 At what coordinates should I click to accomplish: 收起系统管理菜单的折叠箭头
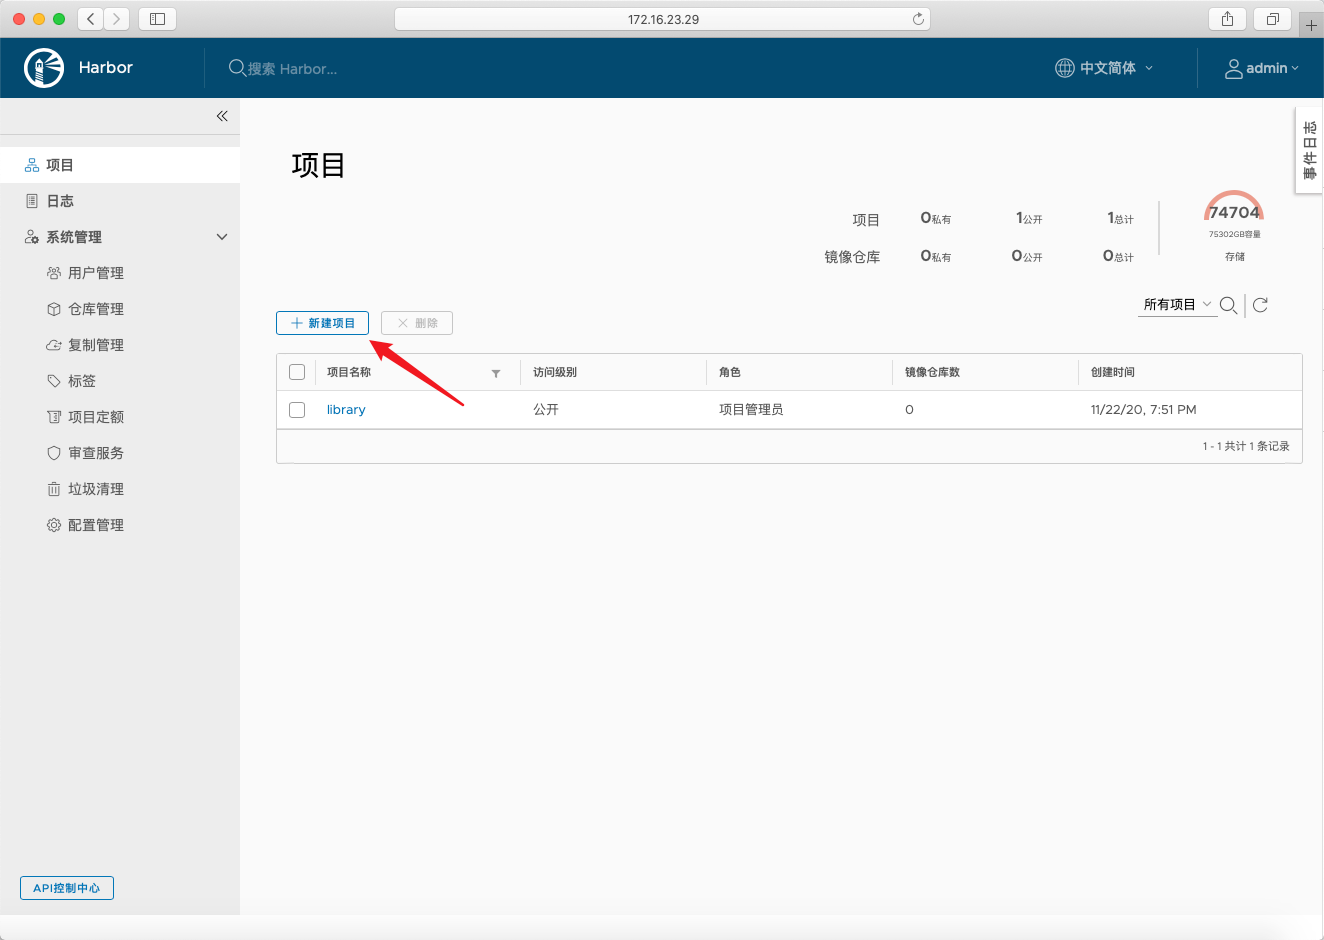222,236
